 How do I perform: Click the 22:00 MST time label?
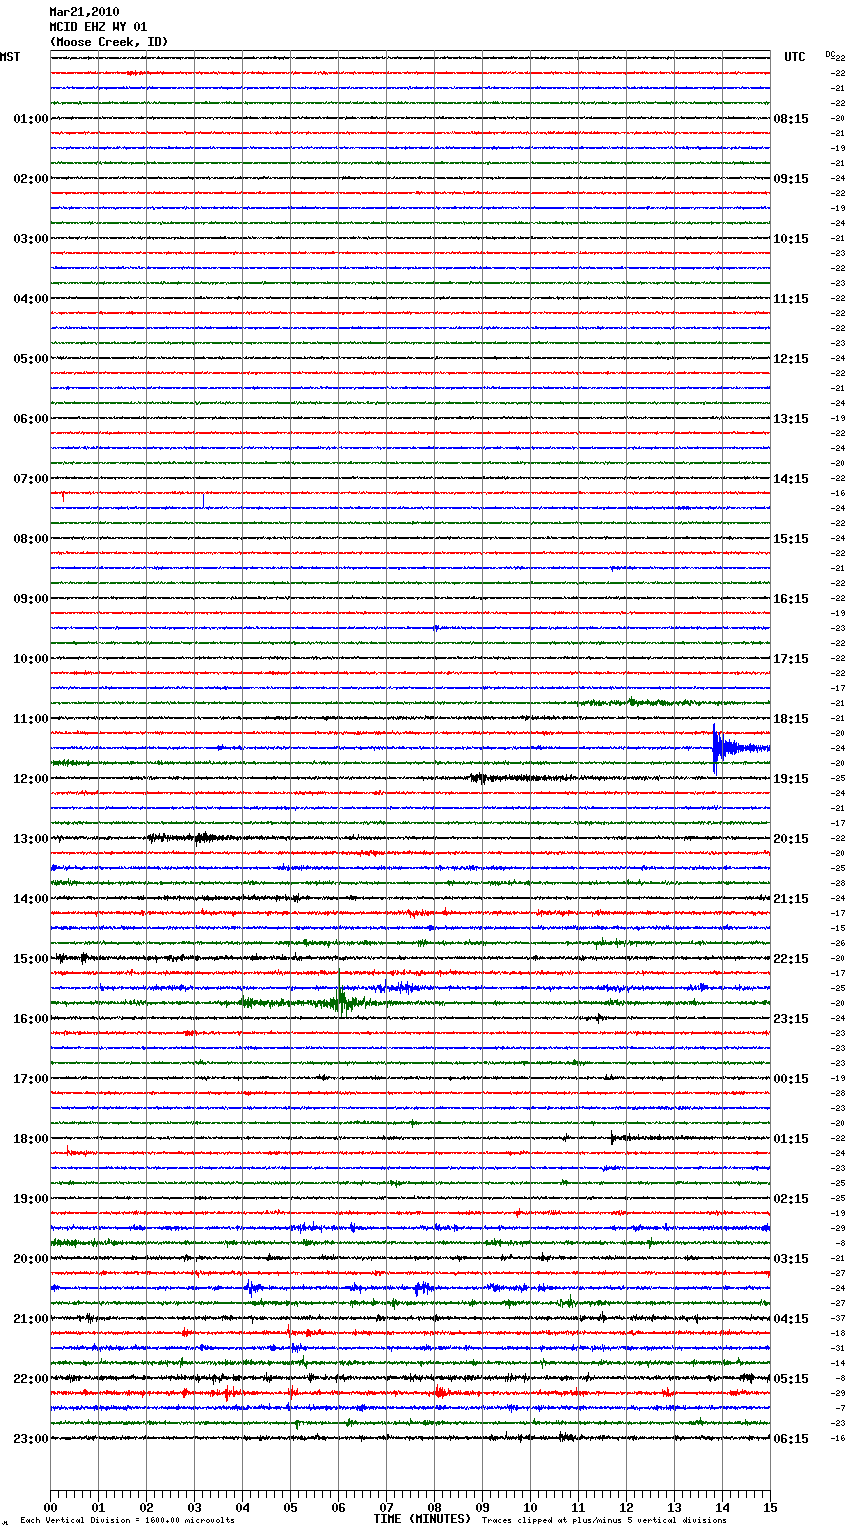pos(30,1379)
